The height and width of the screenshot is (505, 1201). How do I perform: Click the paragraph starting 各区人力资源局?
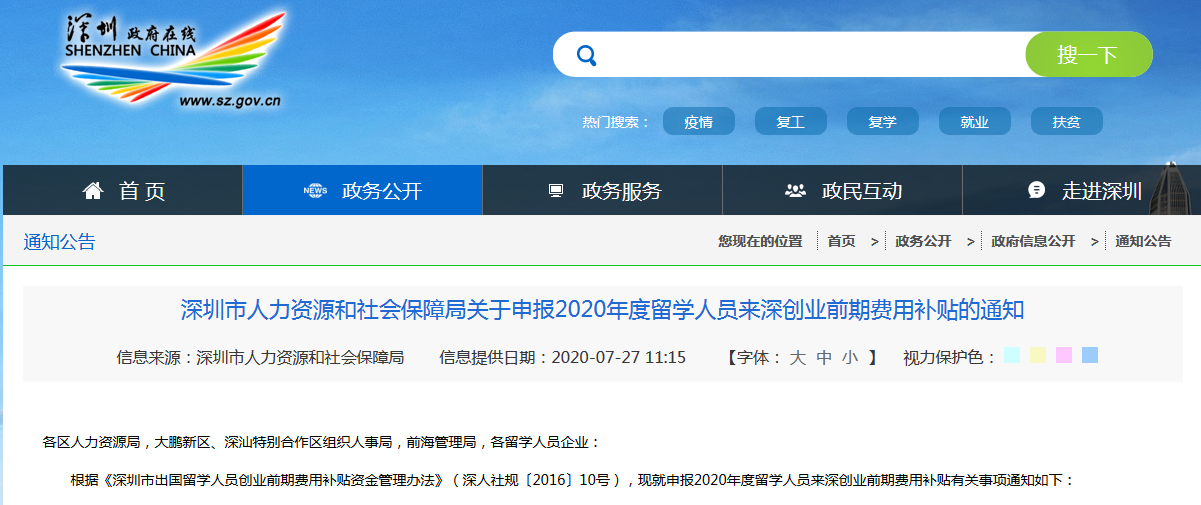pyautogui.click(x=321, y=441)
